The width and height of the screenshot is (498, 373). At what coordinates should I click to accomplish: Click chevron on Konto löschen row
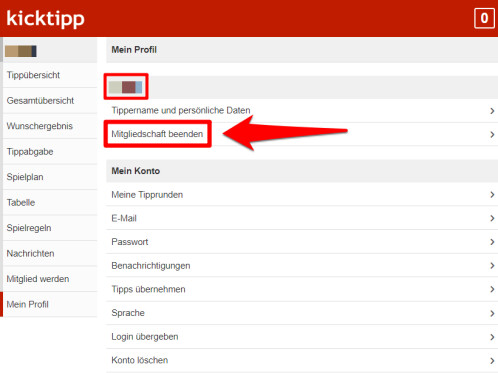pyautogui.click(x=492, y=361)
